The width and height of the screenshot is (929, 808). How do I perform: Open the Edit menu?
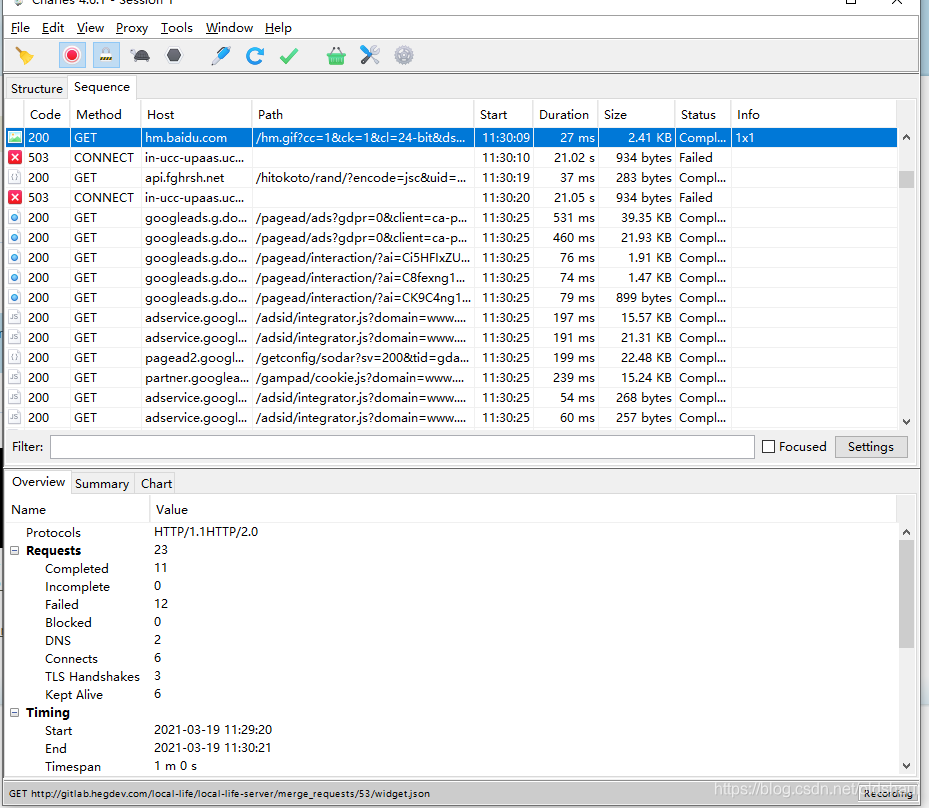point(53,28)
